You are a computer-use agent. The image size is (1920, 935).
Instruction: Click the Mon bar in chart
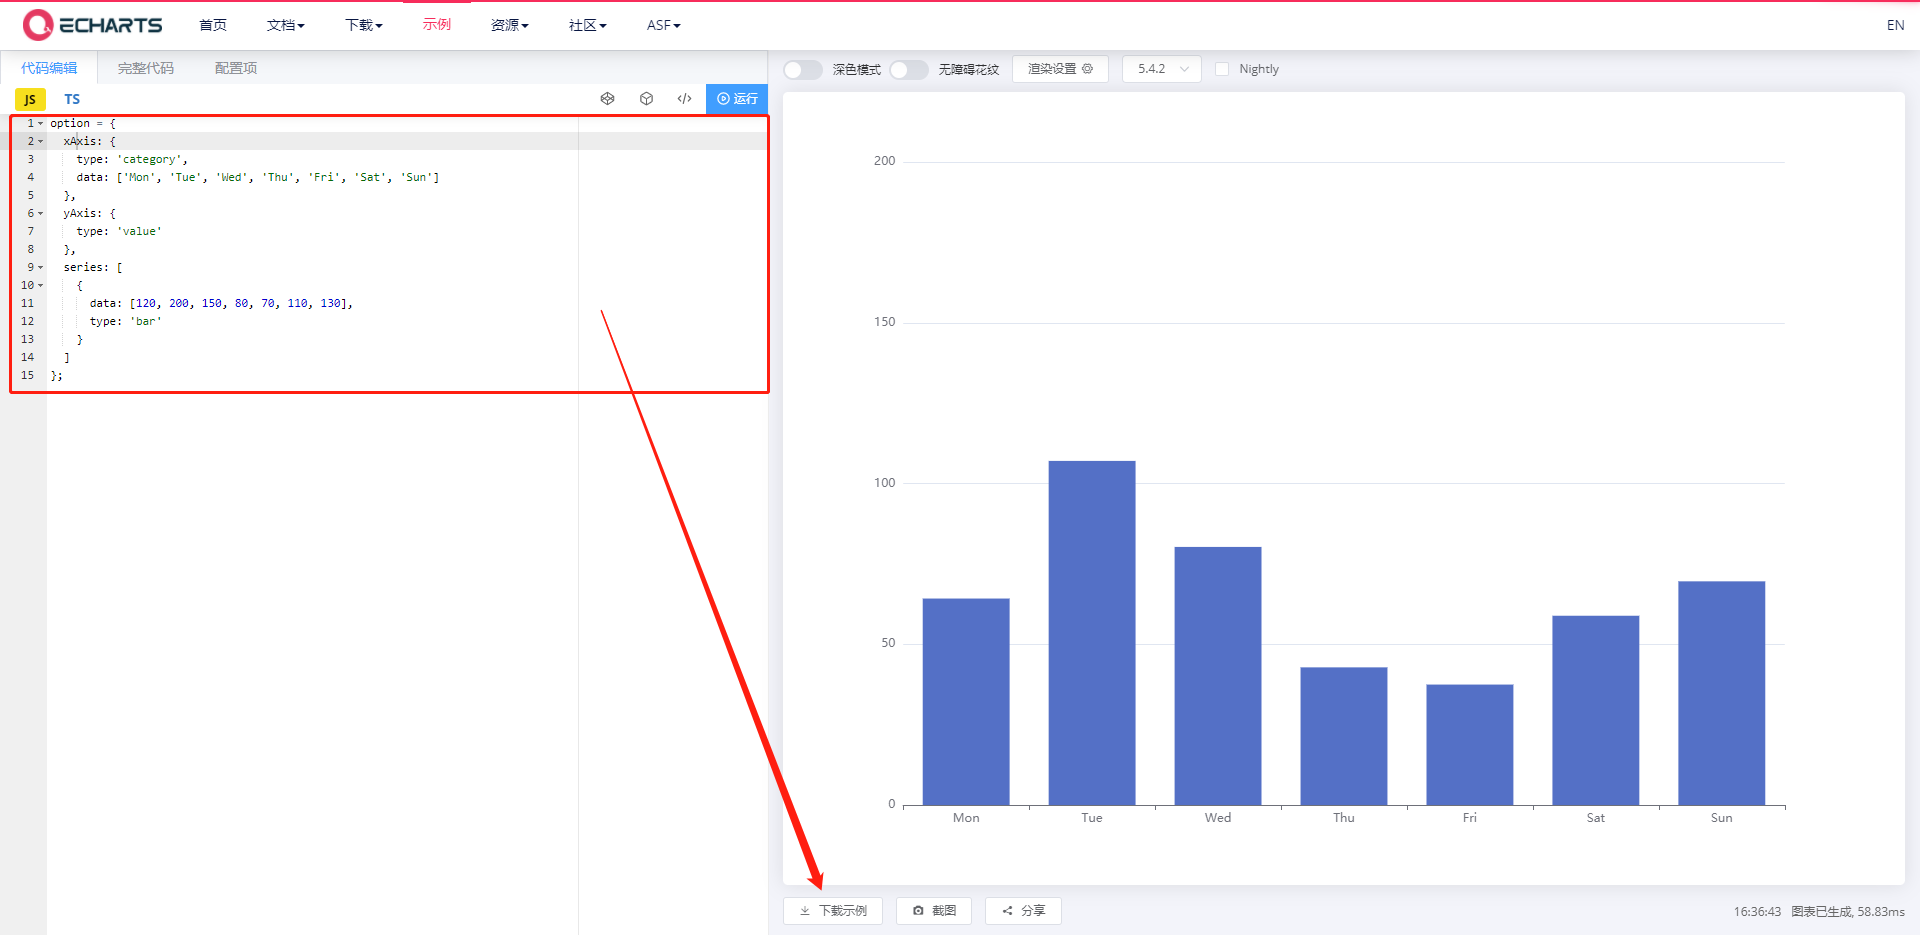pos(966,702)
